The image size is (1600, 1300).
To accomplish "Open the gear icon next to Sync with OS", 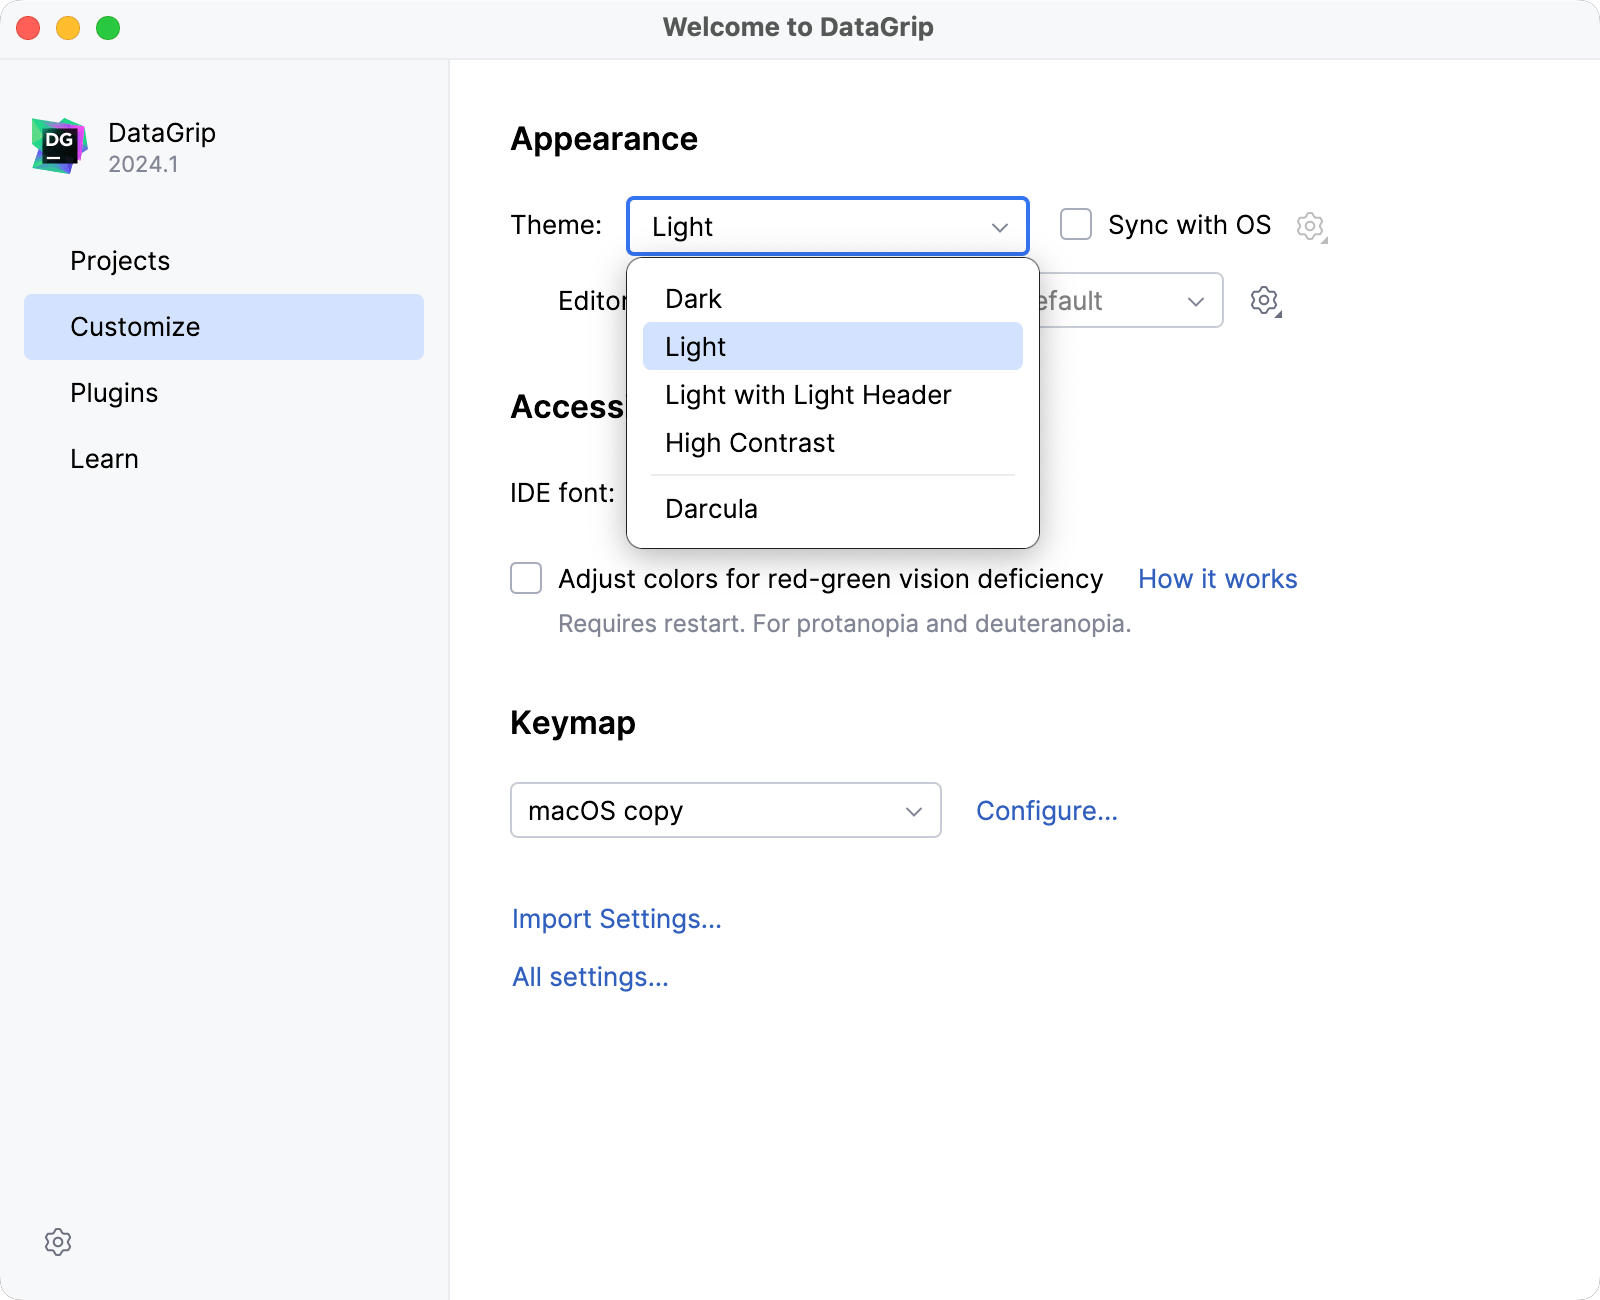I will coord(1310,226).
